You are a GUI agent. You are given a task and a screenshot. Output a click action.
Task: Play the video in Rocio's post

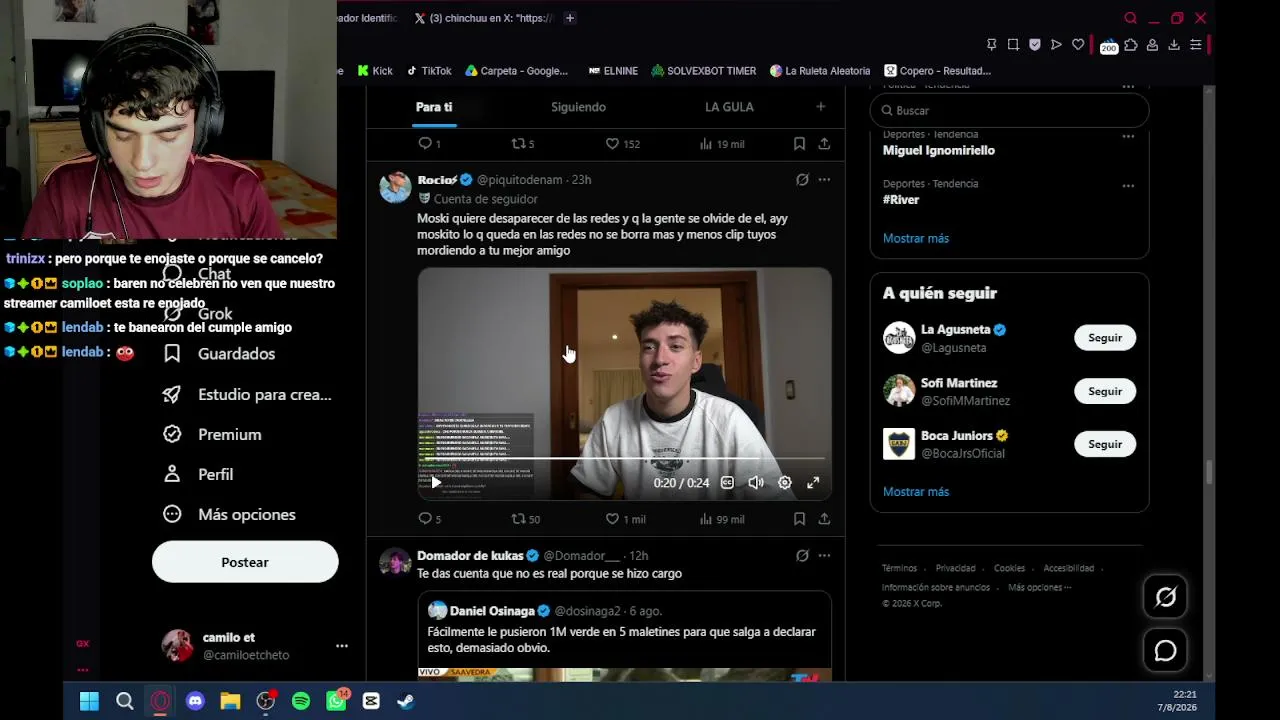click(436, 483)
